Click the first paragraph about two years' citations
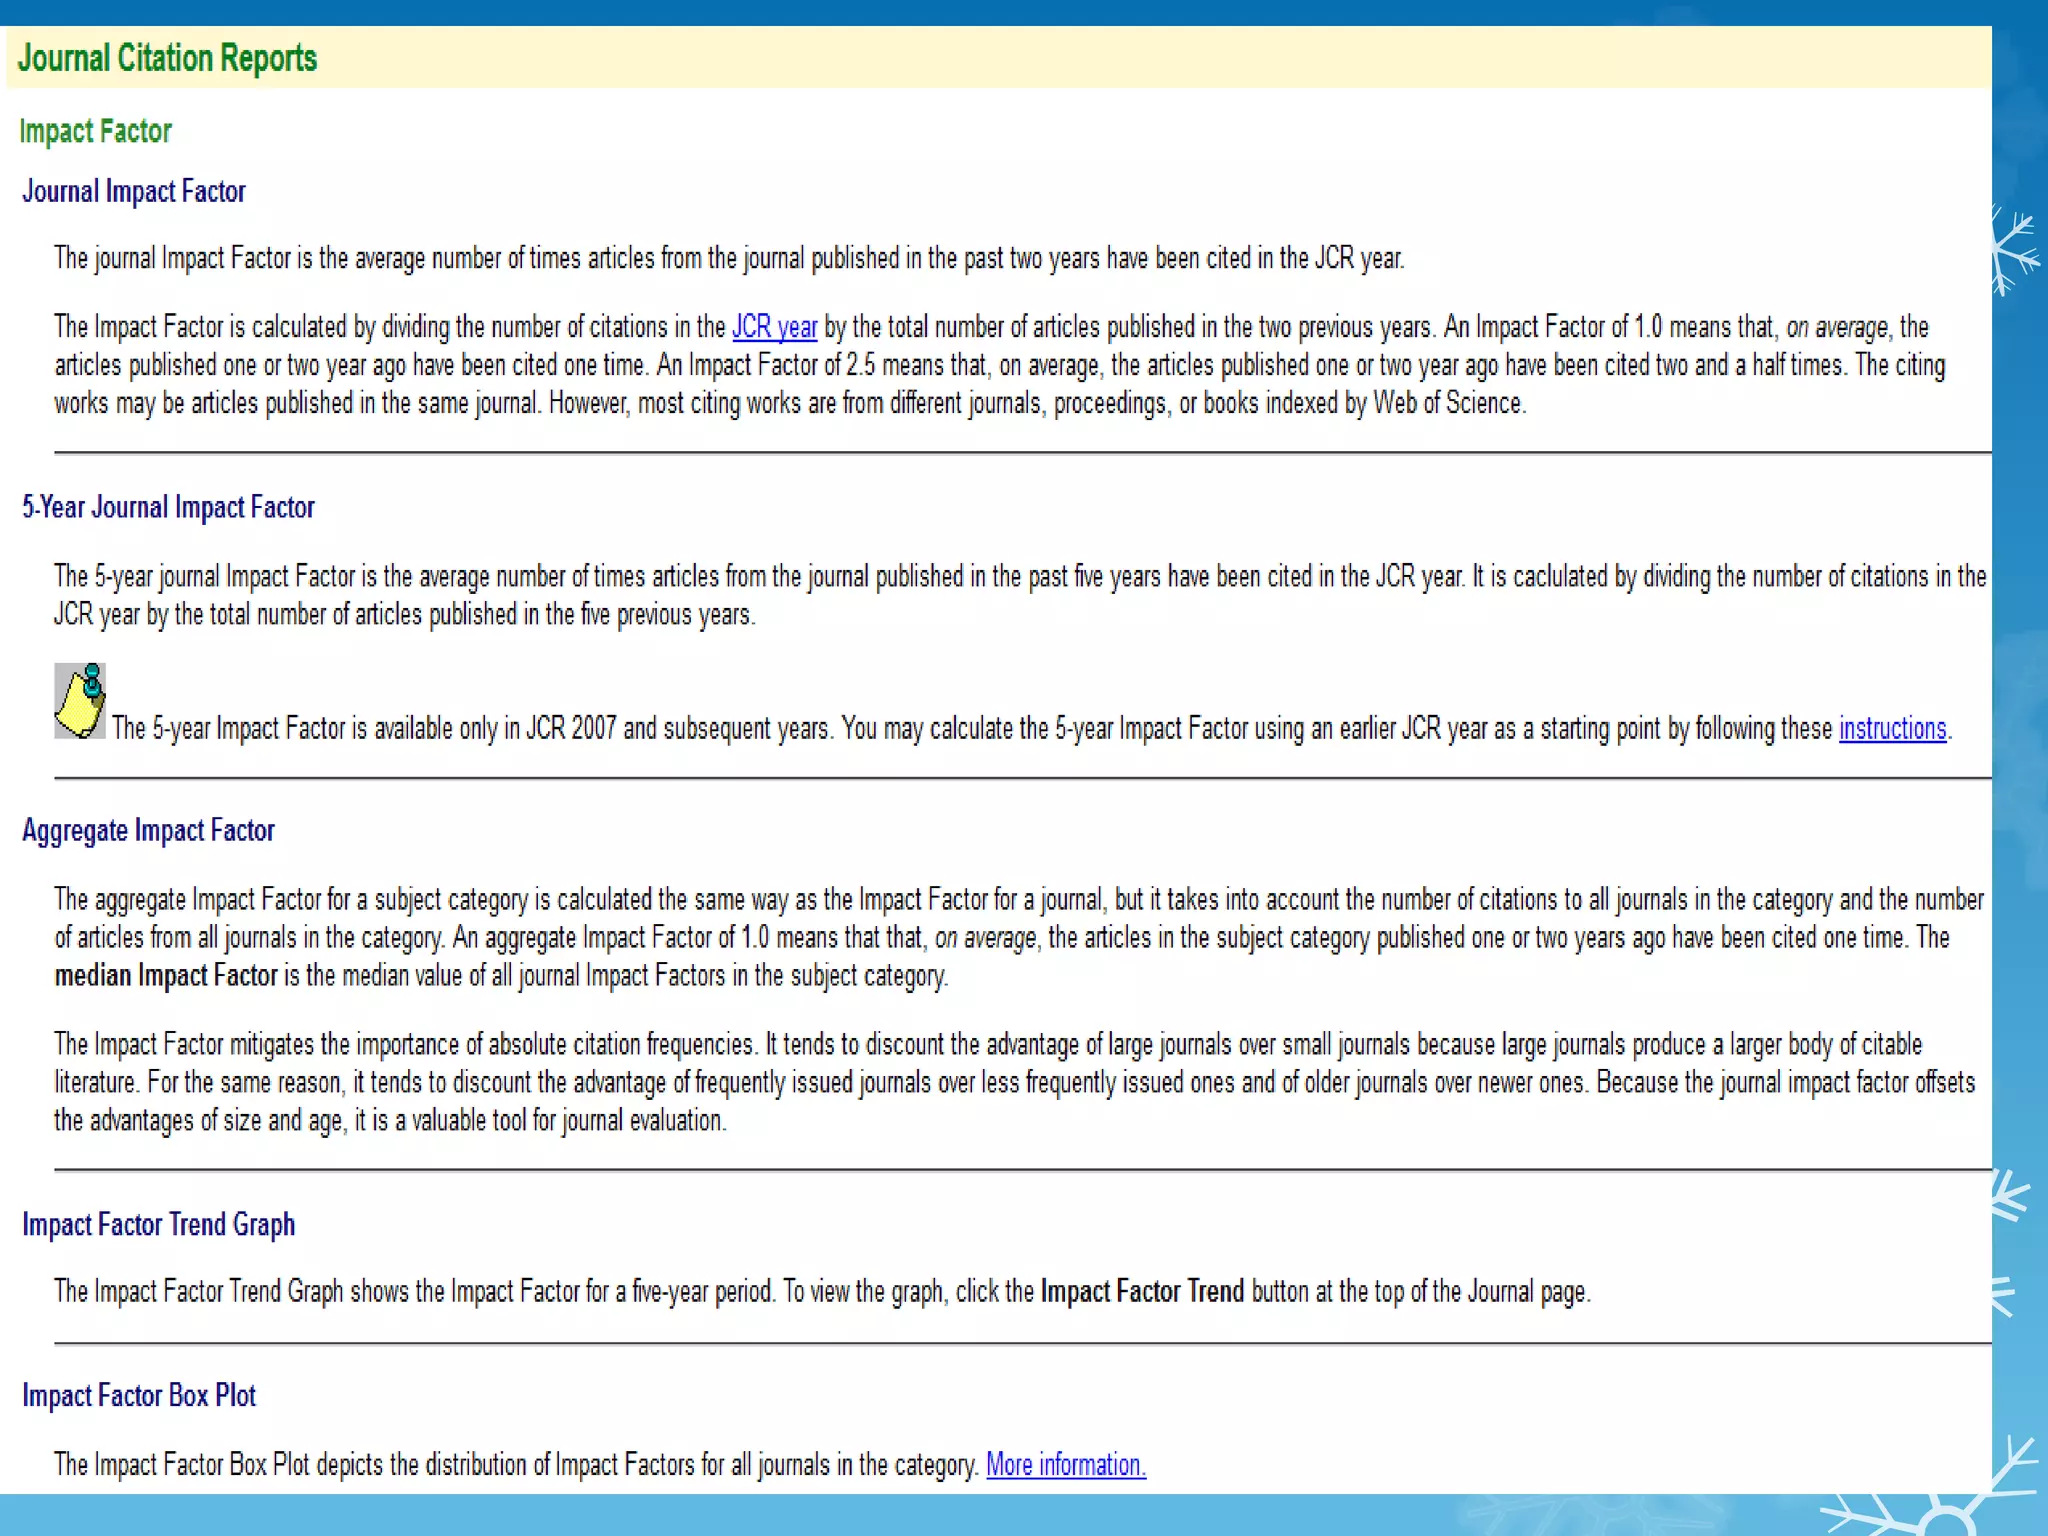This screenshot has width=2048, height=1536. coord(728,258)
